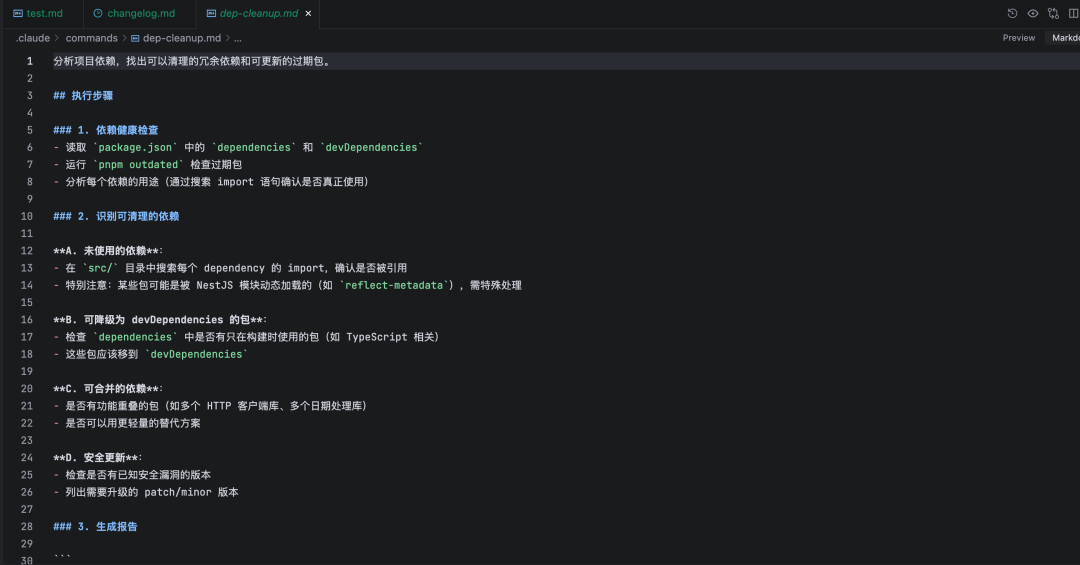Click the heading '### 2. 识别可清理的依赖'
The image size is (1080, 565).
click(x=116, y=216)
